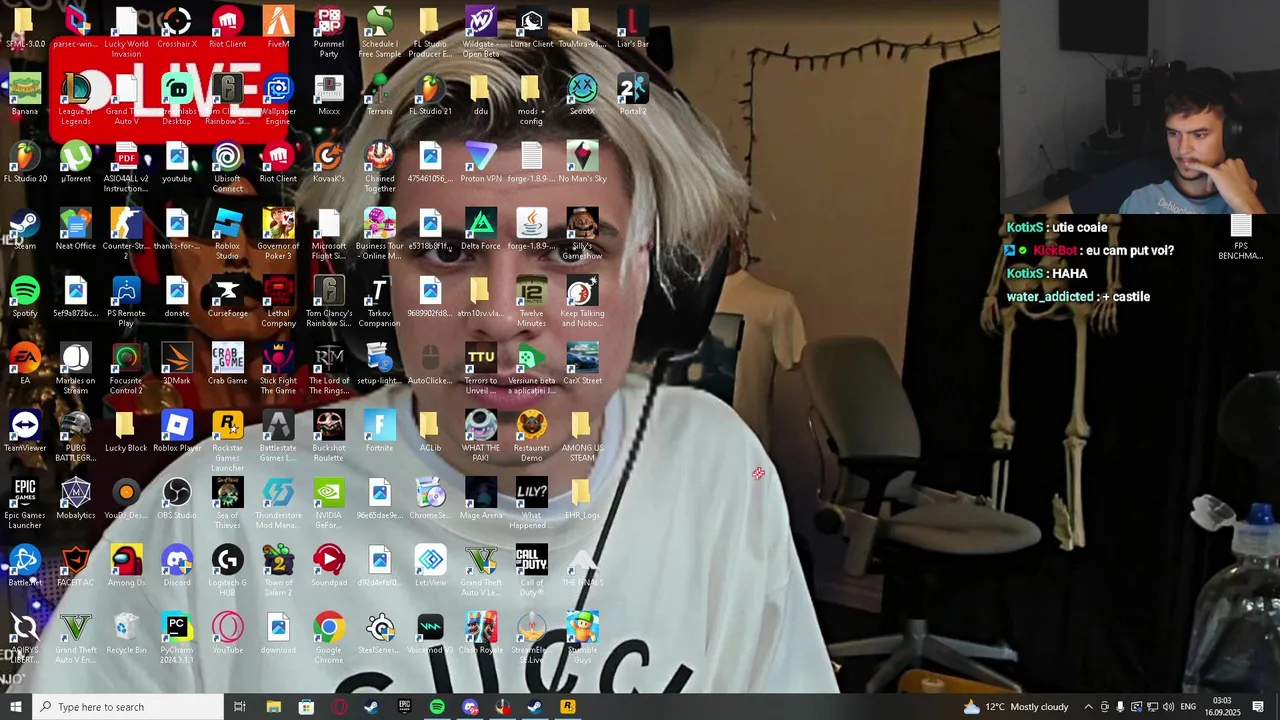Open Stick Fight The Game shortcut
This screenshot has height=720, width=1280.
278,369
